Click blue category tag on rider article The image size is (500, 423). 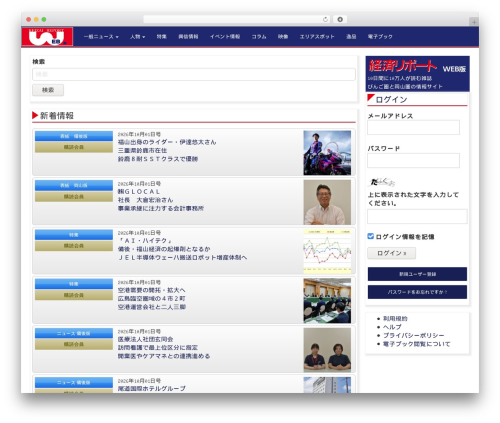coord(74,136)
